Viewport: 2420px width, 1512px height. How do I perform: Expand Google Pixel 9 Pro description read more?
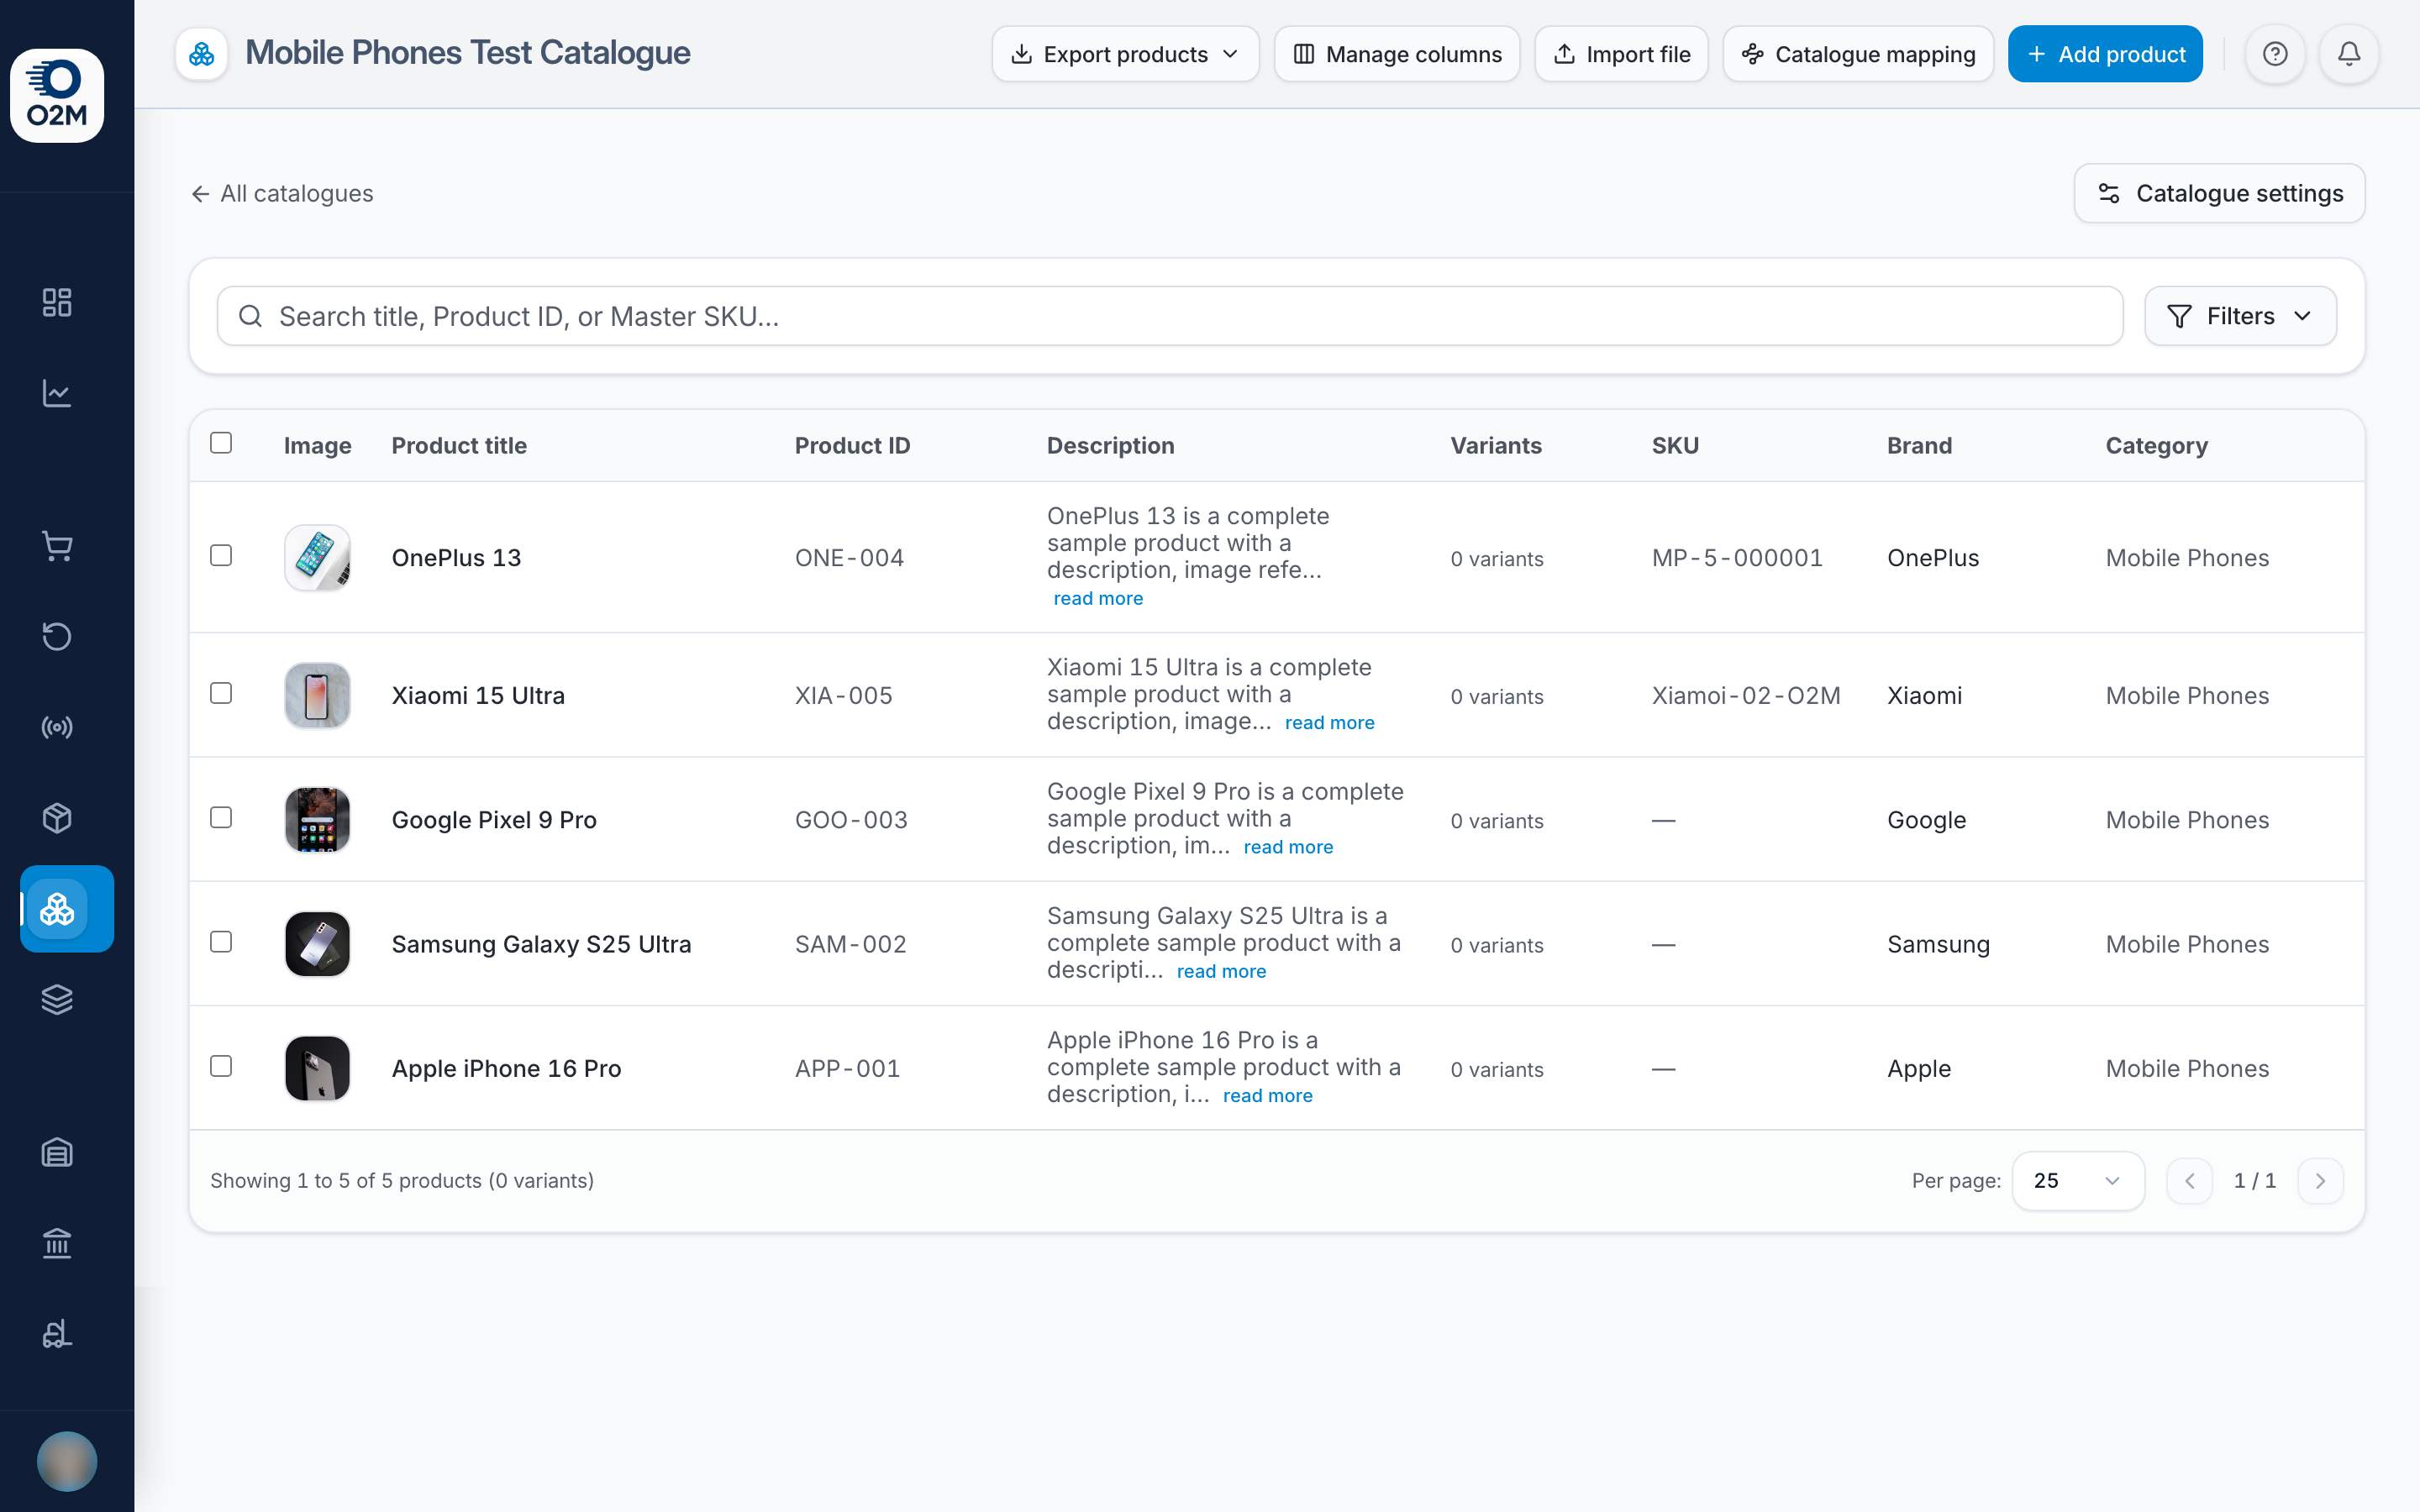pos(1288,847)
